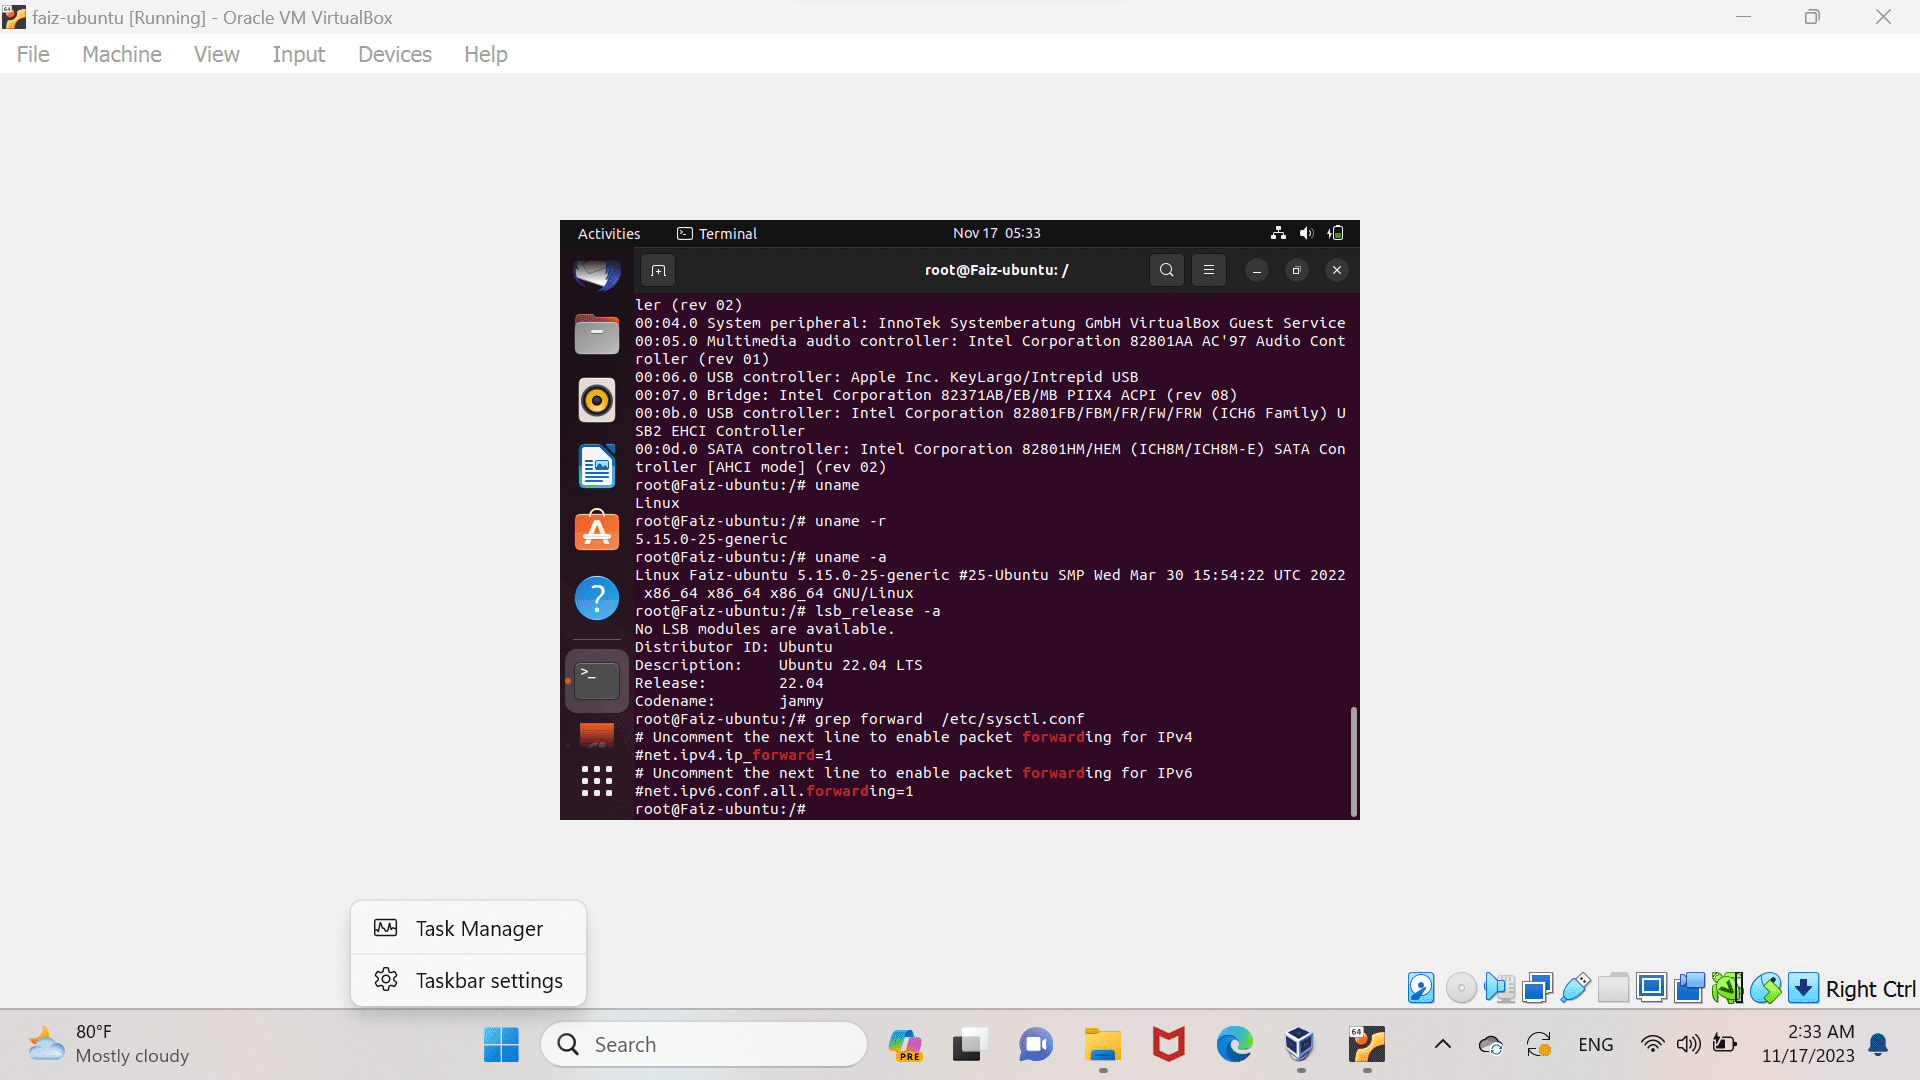This screenshot has width=1920, height=1080.
Task: Launch Rhythmbox from the Ubuntu dock
Action: click(x=597, y=400)
